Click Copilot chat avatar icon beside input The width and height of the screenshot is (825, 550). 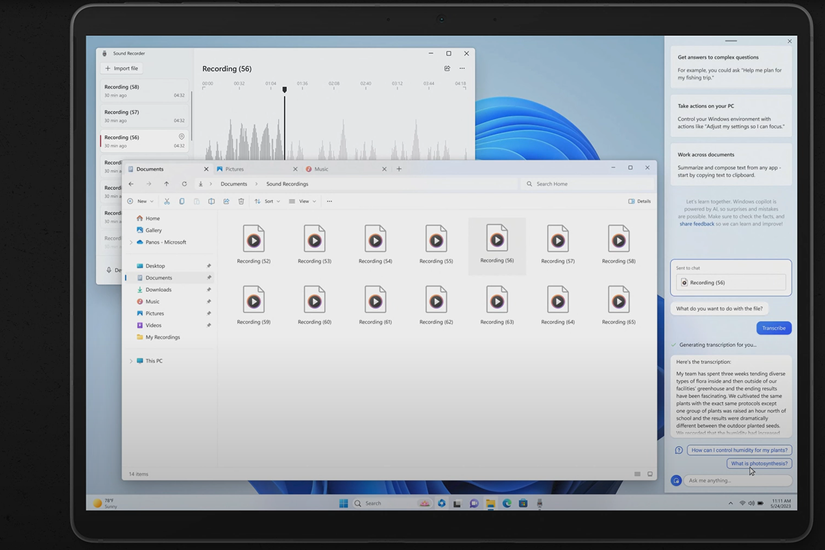(x=676, y=481)
